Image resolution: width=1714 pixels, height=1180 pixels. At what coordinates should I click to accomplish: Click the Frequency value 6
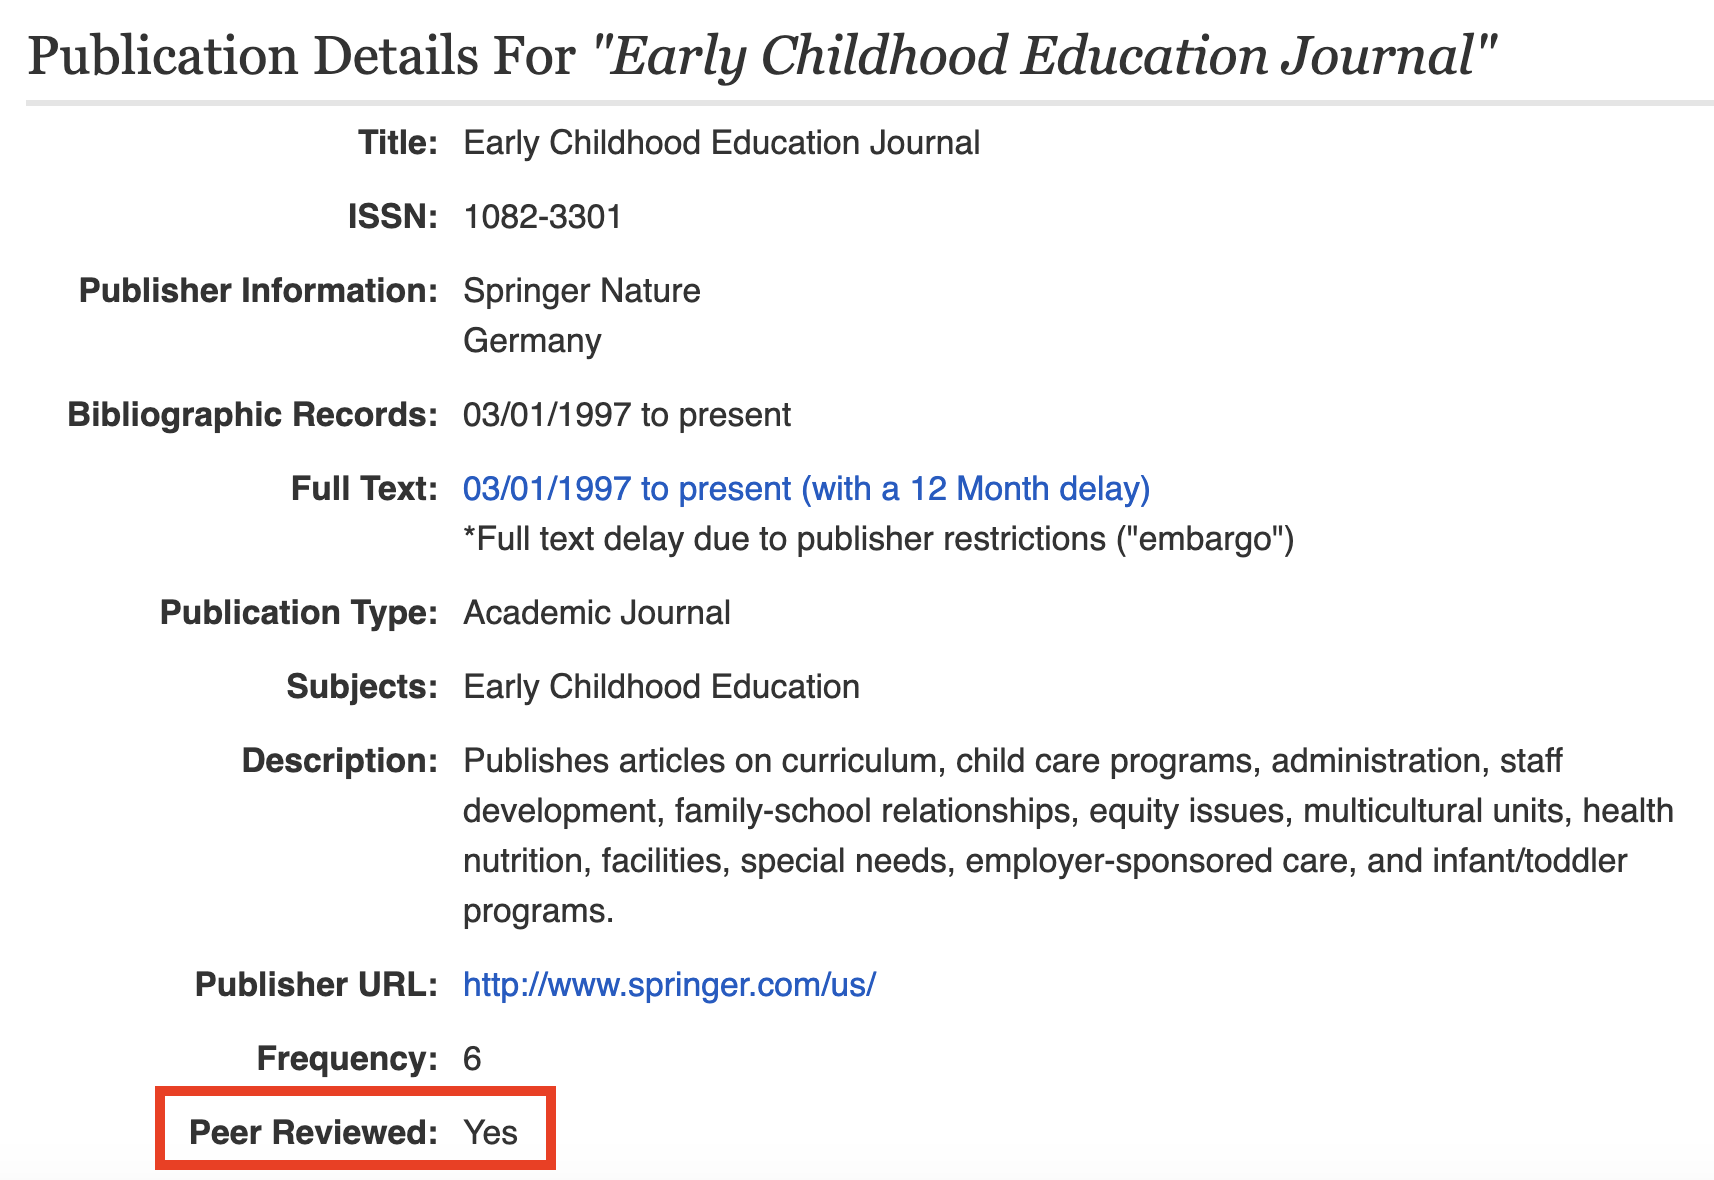(x=472, y=1059)
